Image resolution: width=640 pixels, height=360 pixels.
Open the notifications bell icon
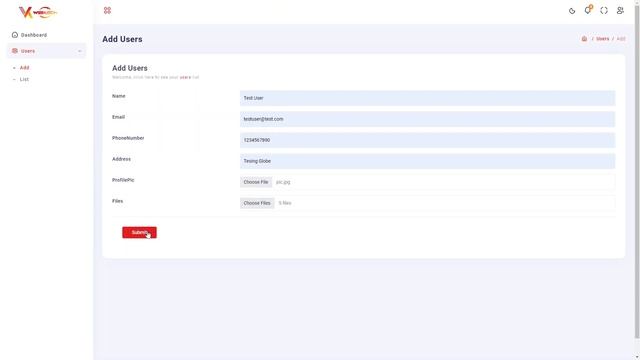(588, 10)
